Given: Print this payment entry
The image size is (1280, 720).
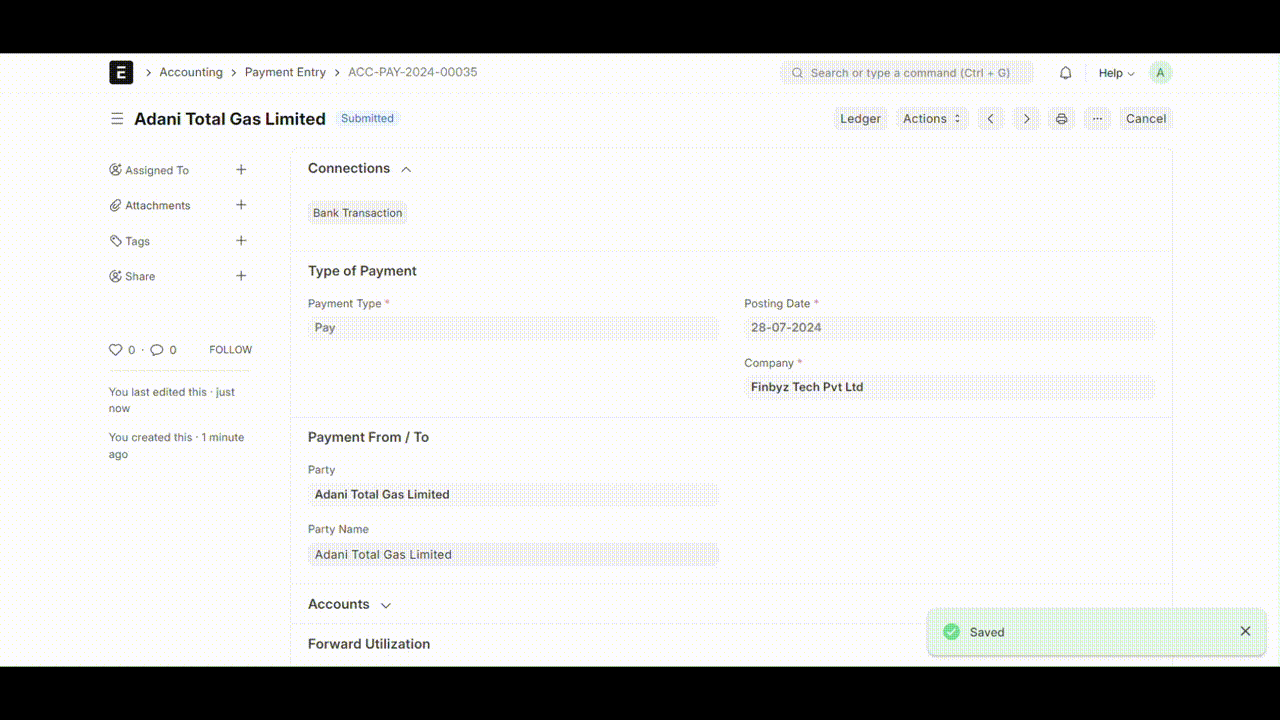Looking at the screenshot, I should [x=1062, y=119].
